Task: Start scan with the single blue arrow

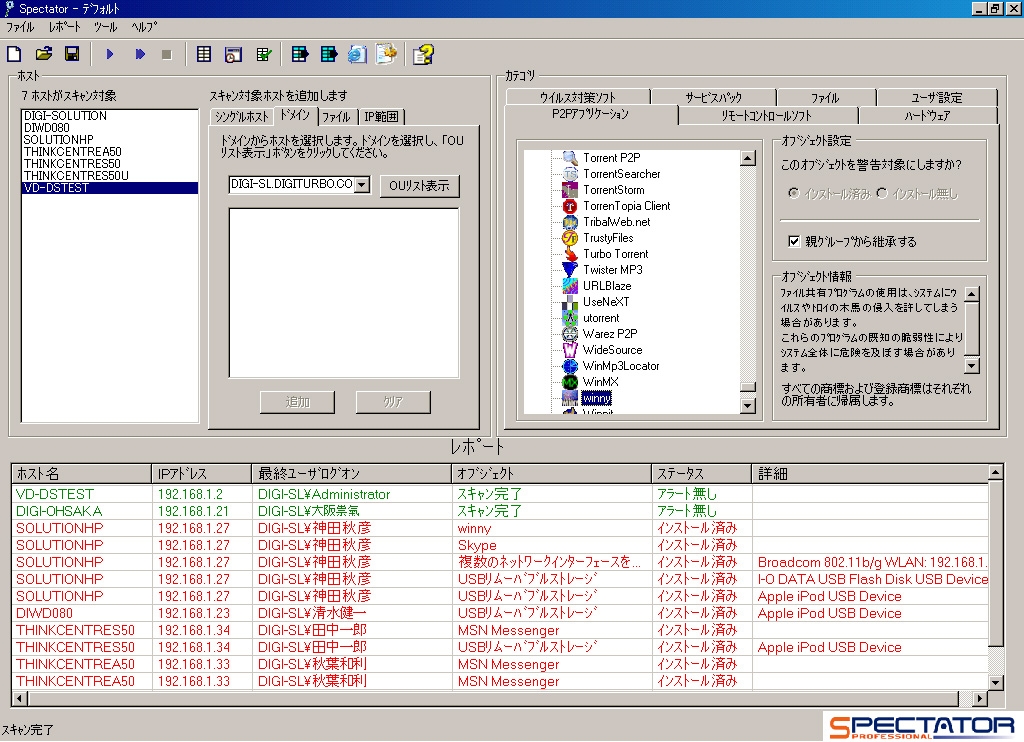Action: (x=110, y=54)
